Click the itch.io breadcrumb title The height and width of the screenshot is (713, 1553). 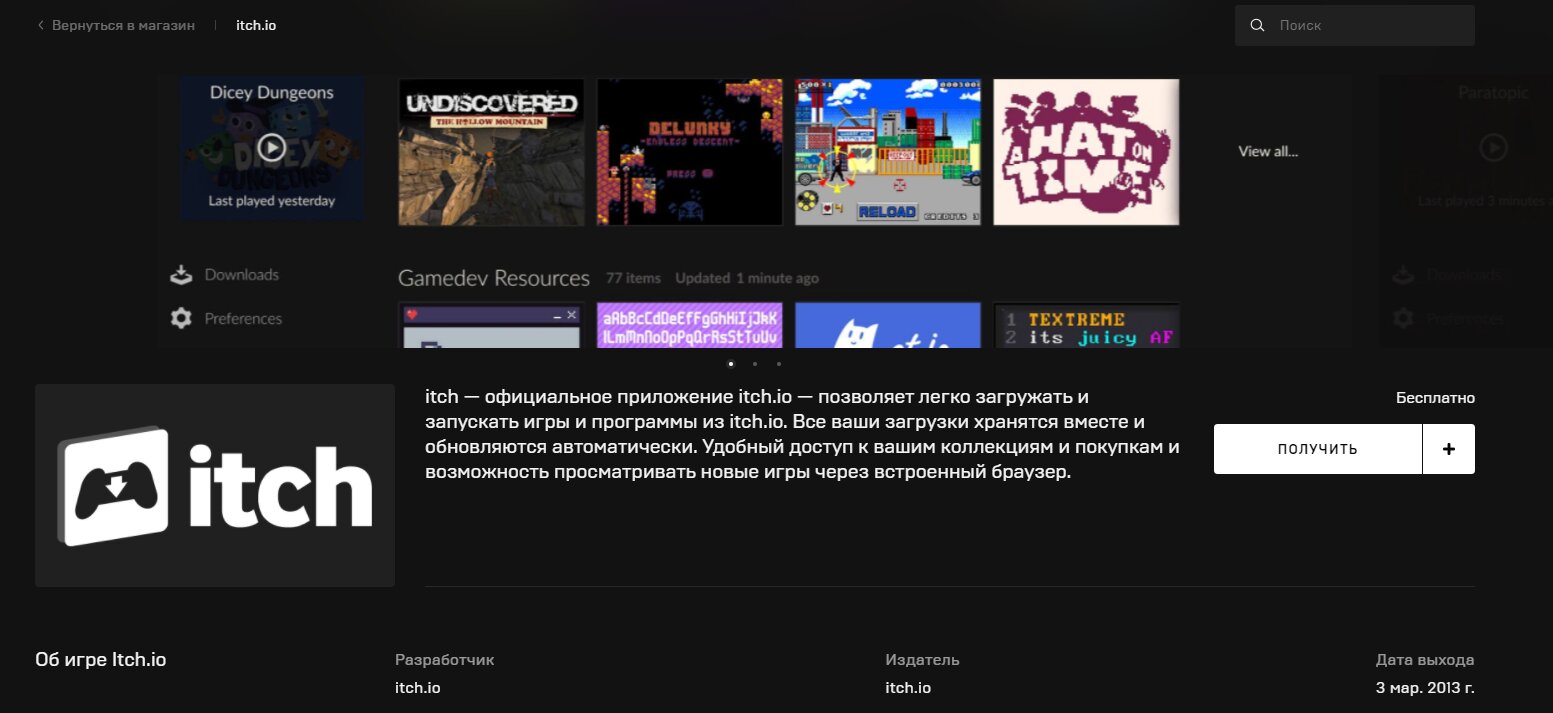coord(256,25)
